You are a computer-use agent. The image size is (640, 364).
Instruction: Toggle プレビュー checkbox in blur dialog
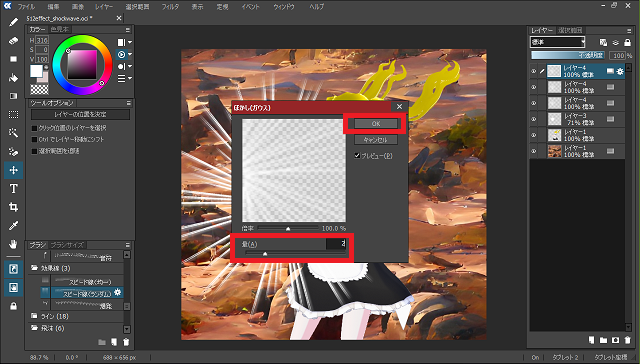pyautogui.click(x=357, y=155)
